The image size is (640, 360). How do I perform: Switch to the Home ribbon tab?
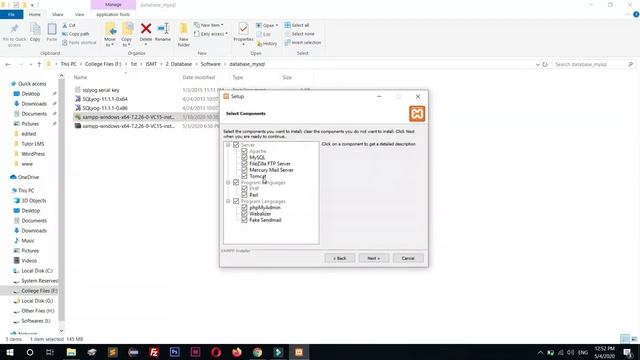pyautogui.click(x=35, y=14)
